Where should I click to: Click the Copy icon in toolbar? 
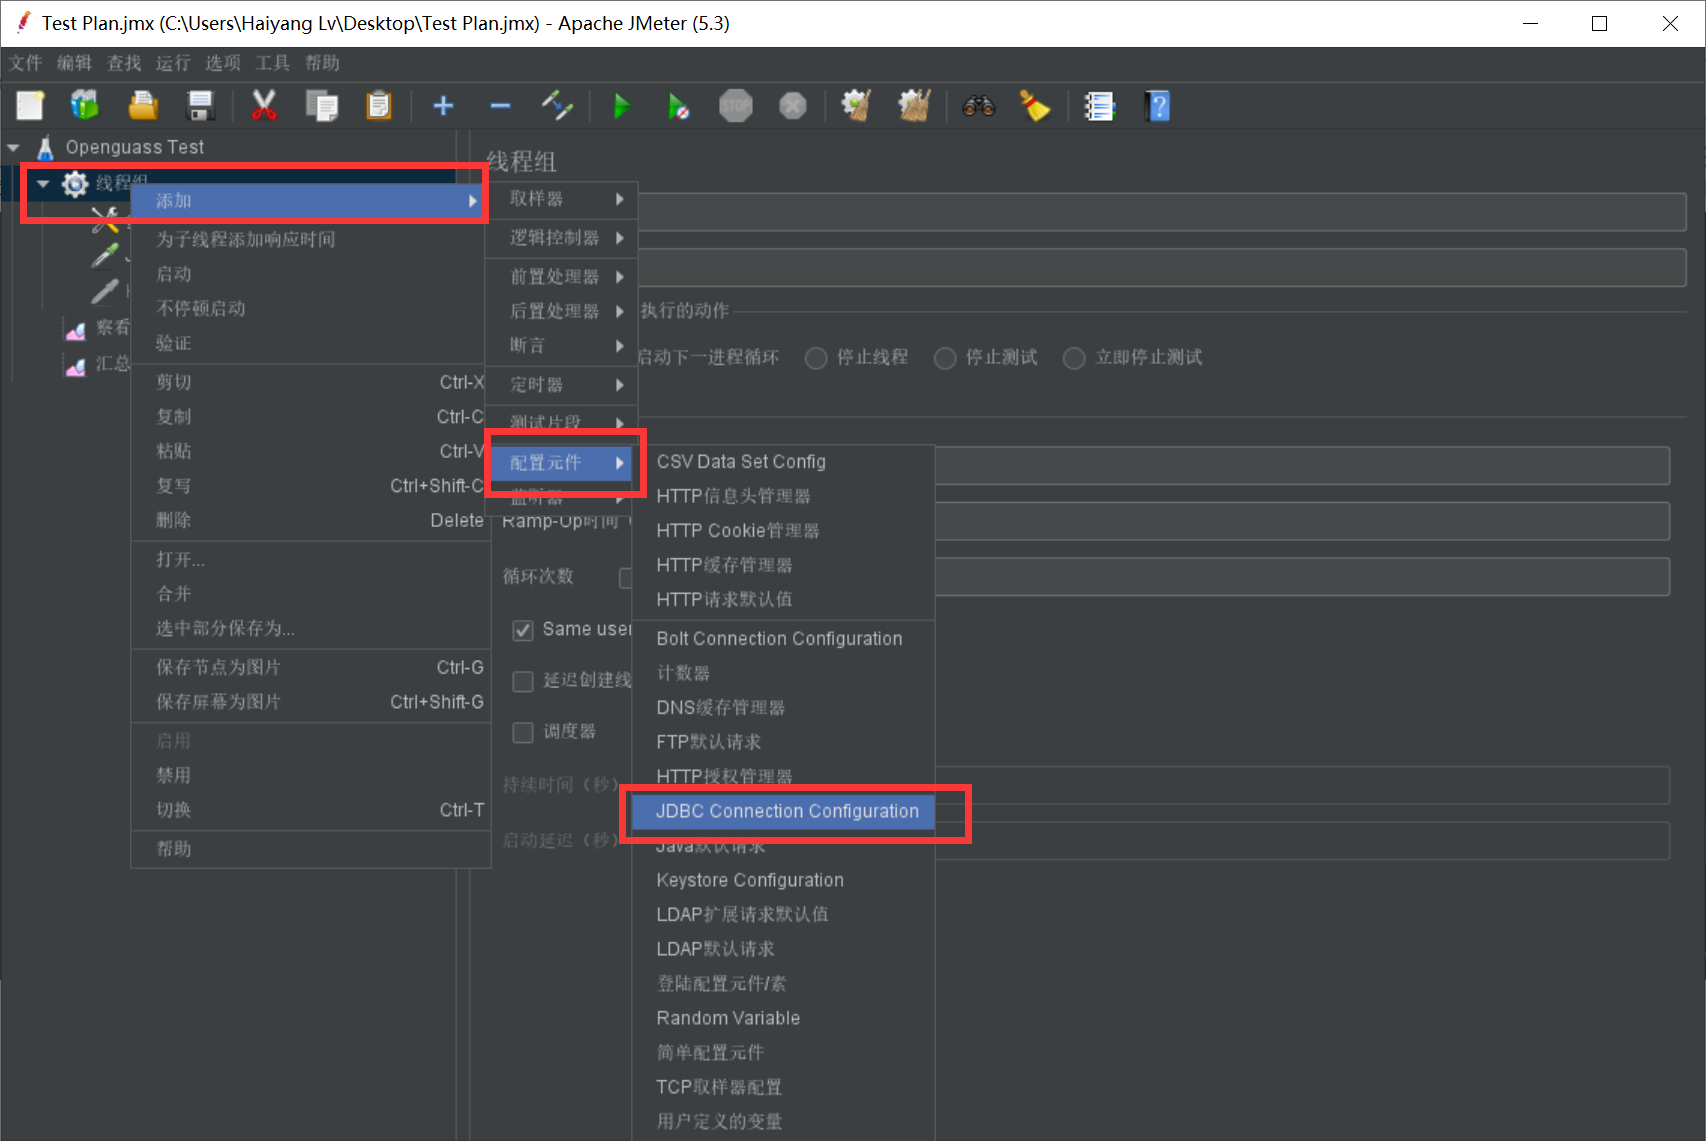[322, 105]
